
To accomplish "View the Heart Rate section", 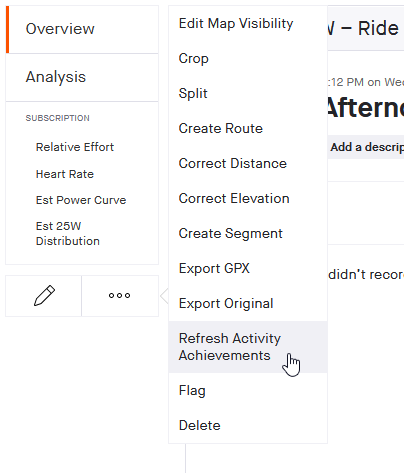I will (65, 174).
